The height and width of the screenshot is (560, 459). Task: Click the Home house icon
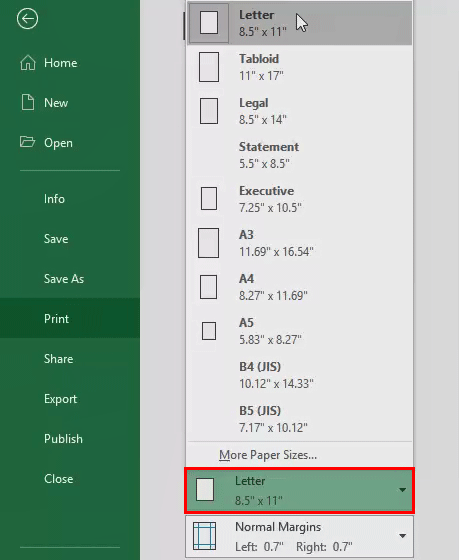(x=28, y=63)
